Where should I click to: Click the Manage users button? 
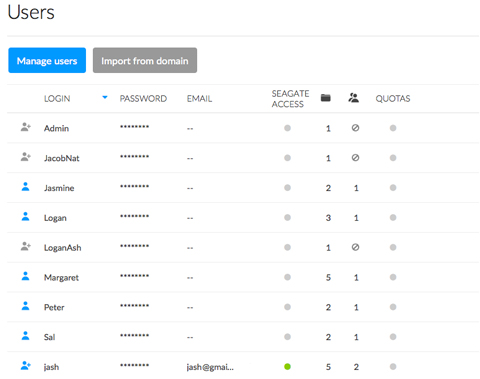pyautogui.click(x=47, y=60)
